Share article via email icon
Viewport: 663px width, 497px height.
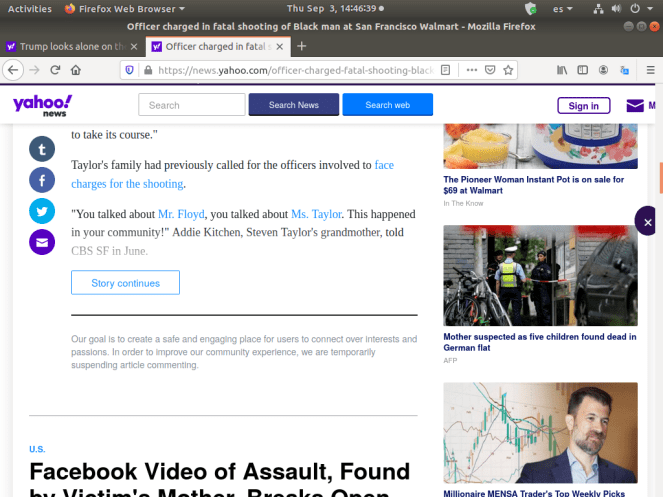click(x=41, y=242)
